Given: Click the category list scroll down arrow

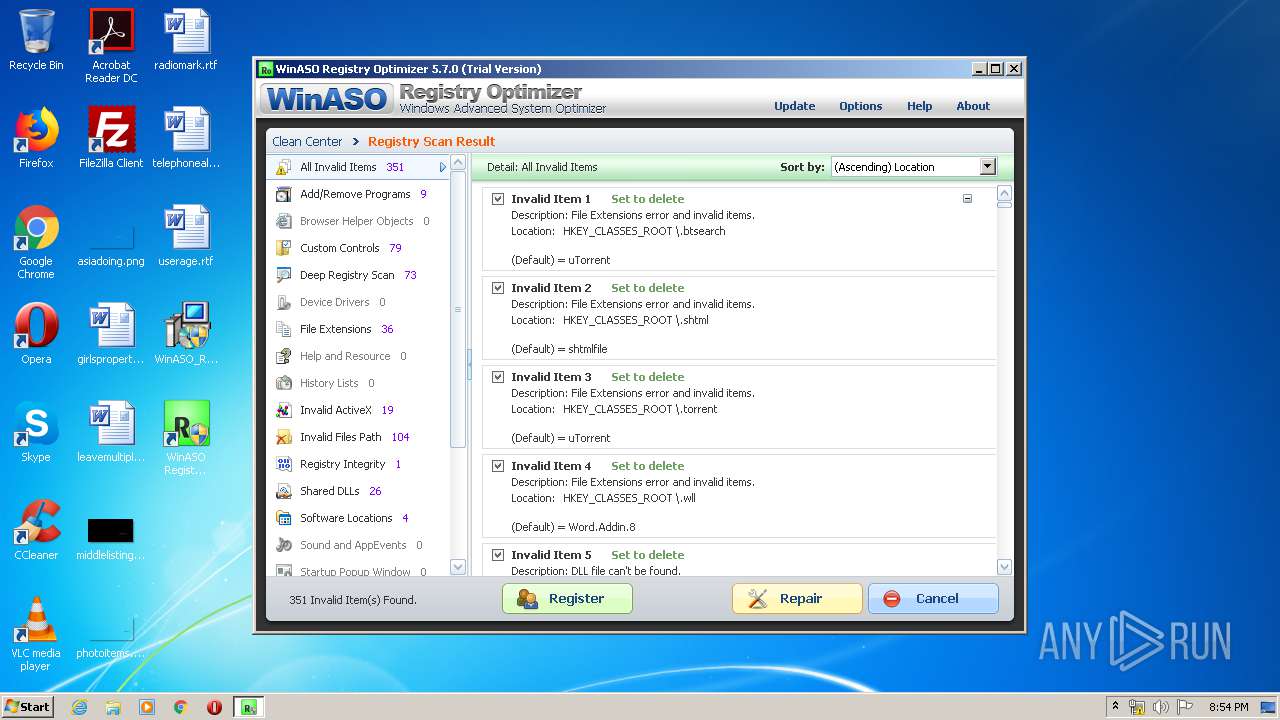Looking at the screenshot, I should tap(458, 567).
